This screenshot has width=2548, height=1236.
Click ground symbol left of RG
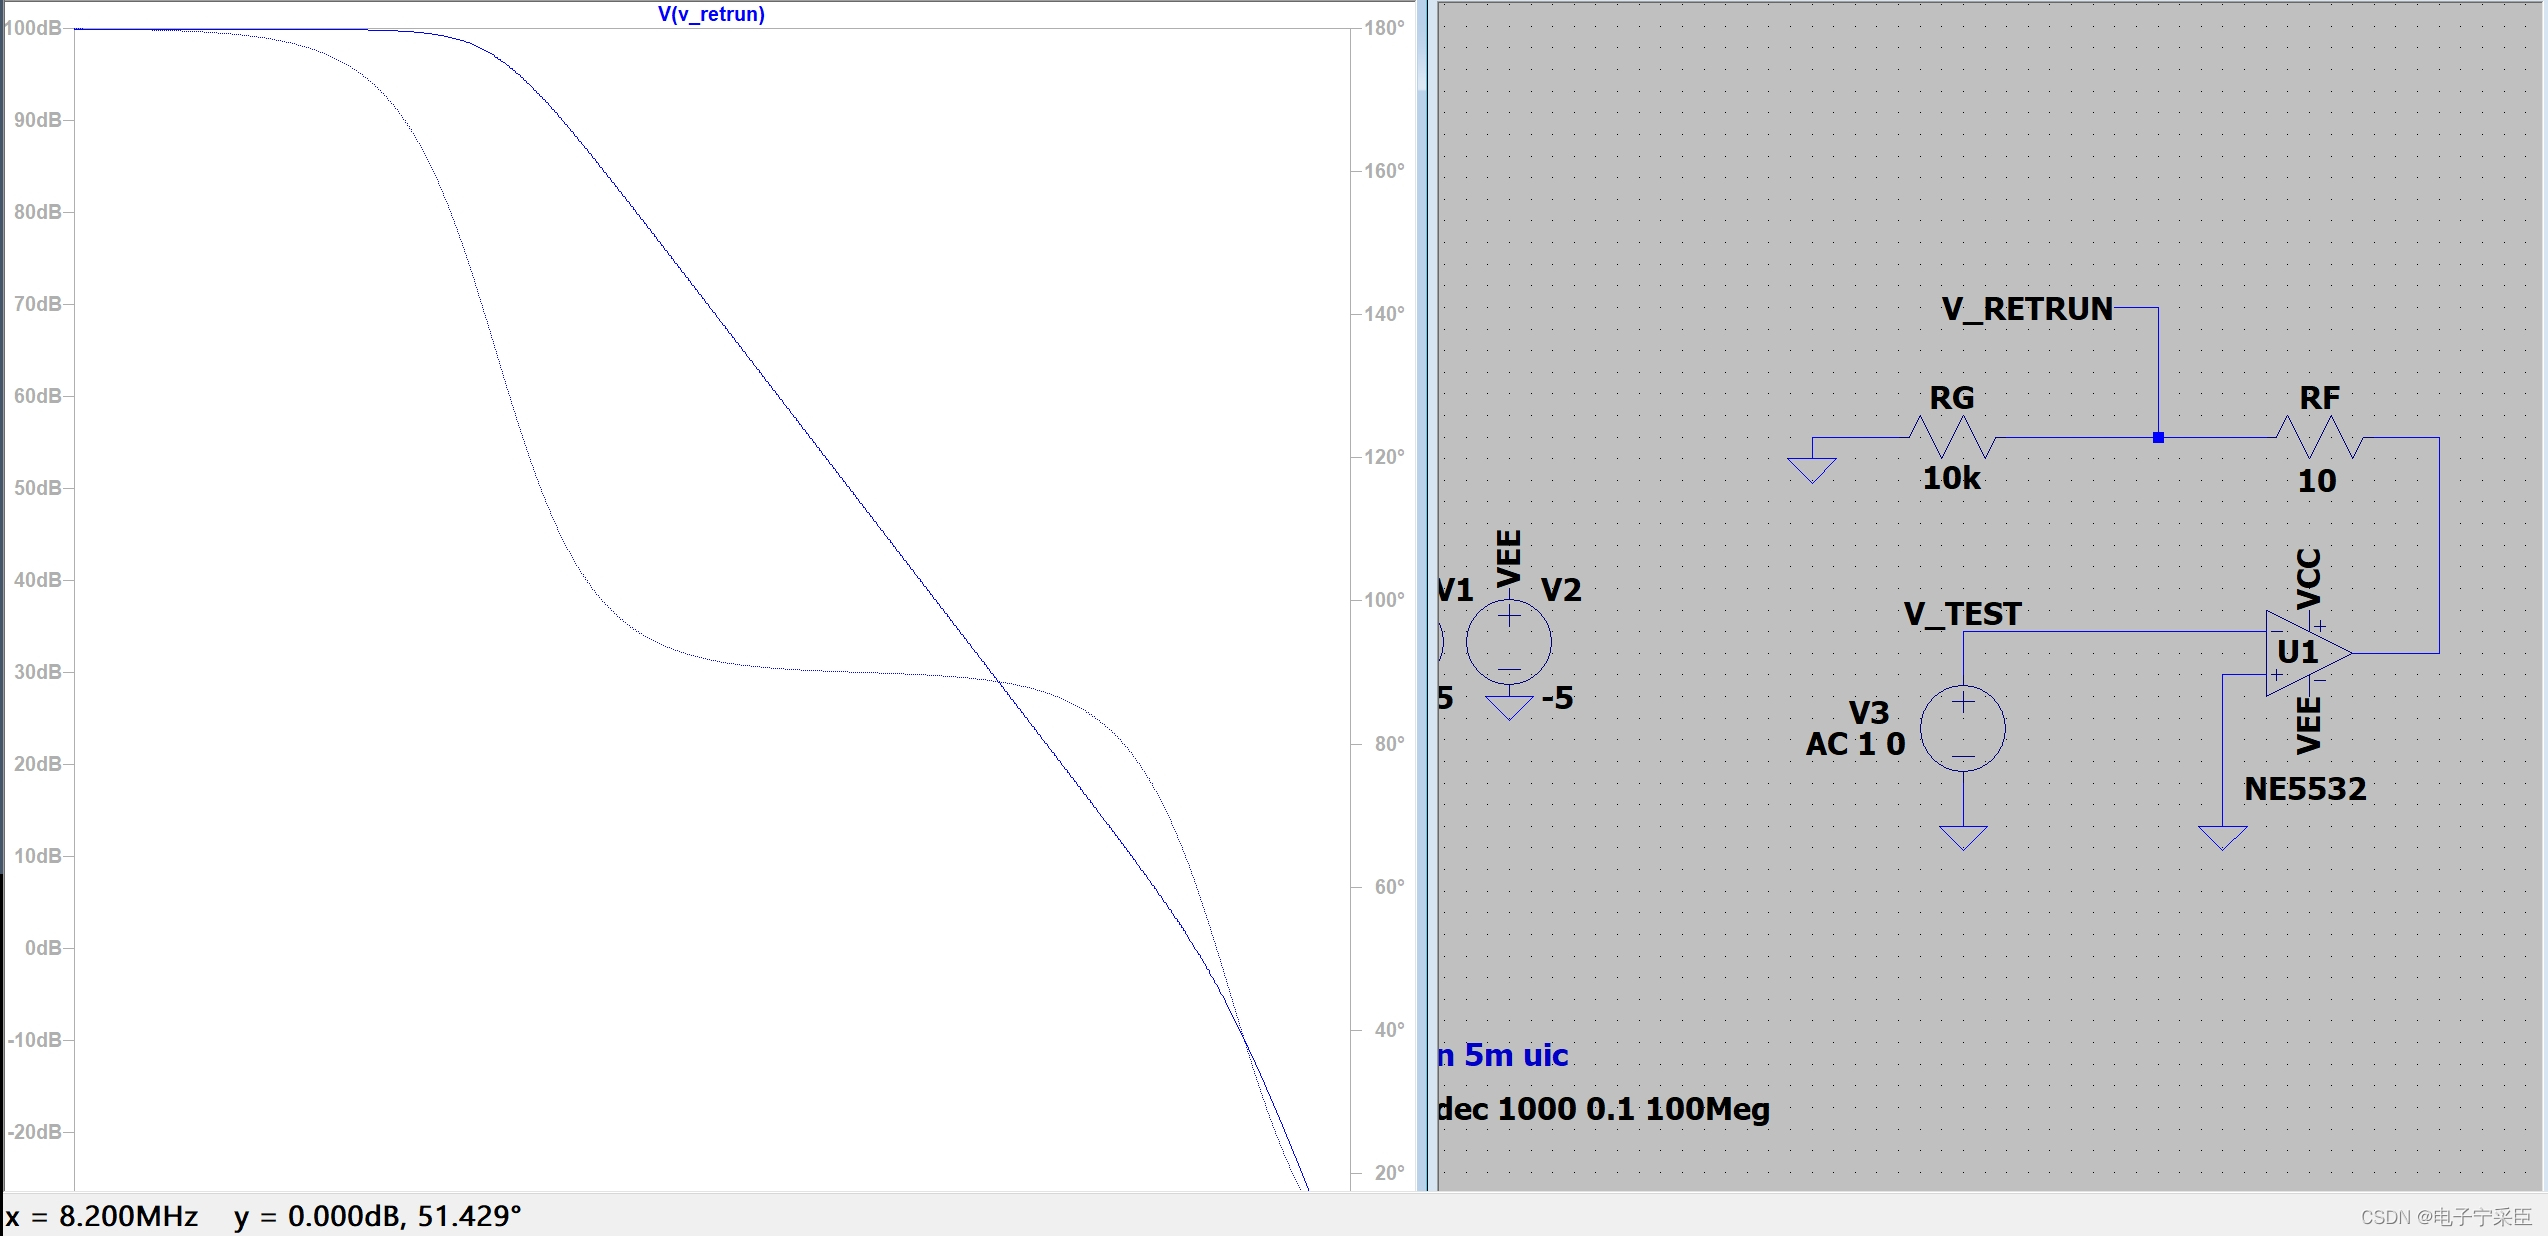click(x=1811, y=470)
